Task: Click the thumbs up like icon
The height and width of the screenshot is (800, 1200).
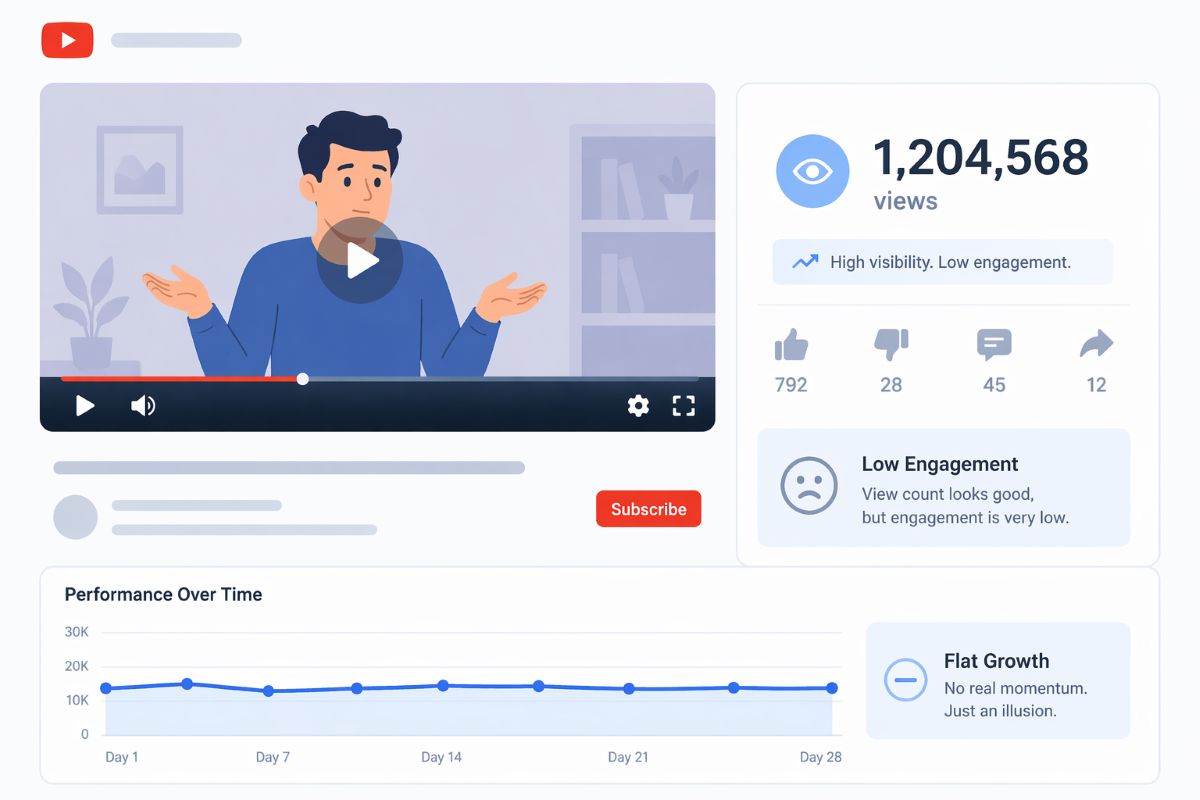Action: (x=791, y=345)
